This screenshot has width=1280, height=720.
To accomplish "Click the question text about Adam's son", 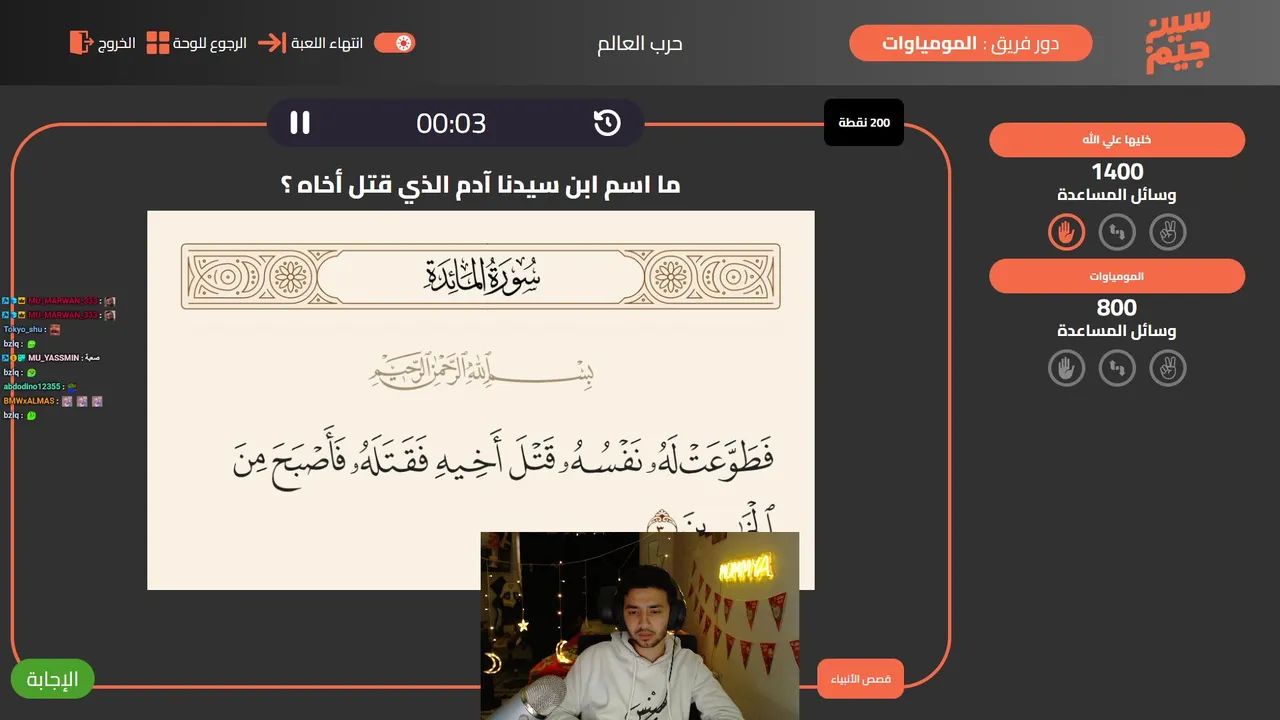I will pos(481,185).
